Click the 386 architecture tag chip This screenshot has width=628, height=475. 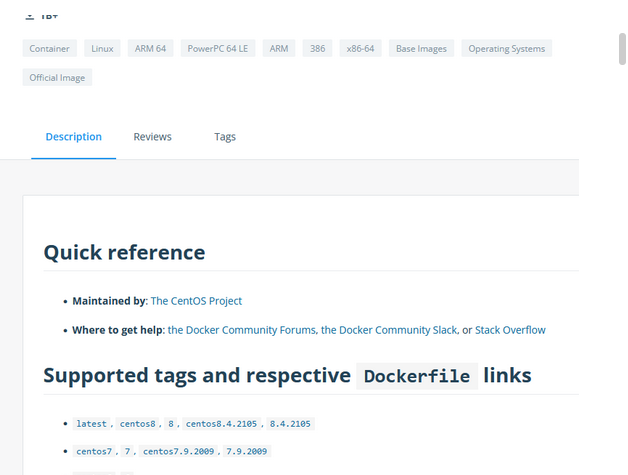317,48
